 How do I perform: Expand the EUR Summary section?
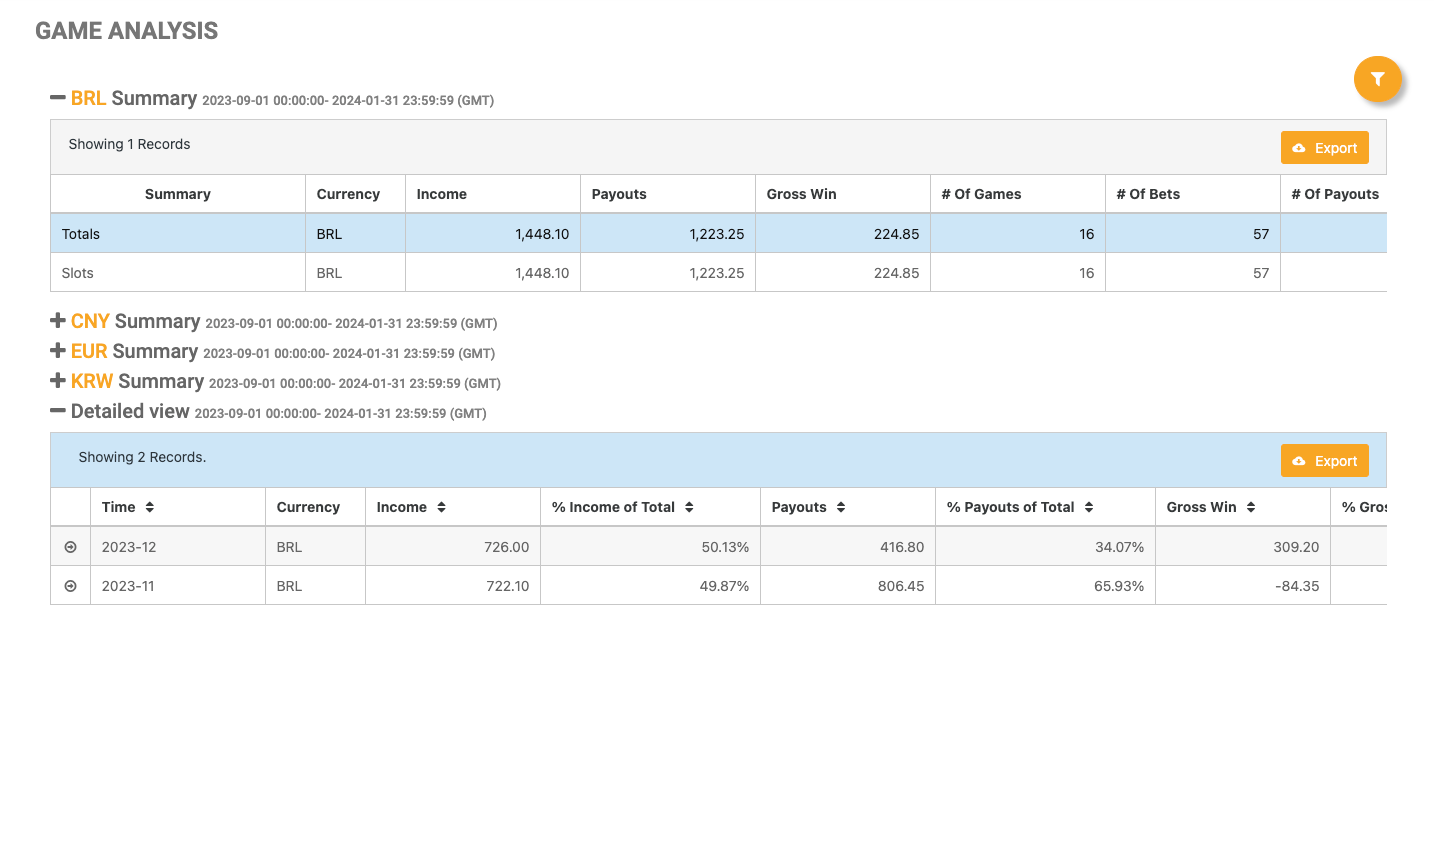point(58,351)
